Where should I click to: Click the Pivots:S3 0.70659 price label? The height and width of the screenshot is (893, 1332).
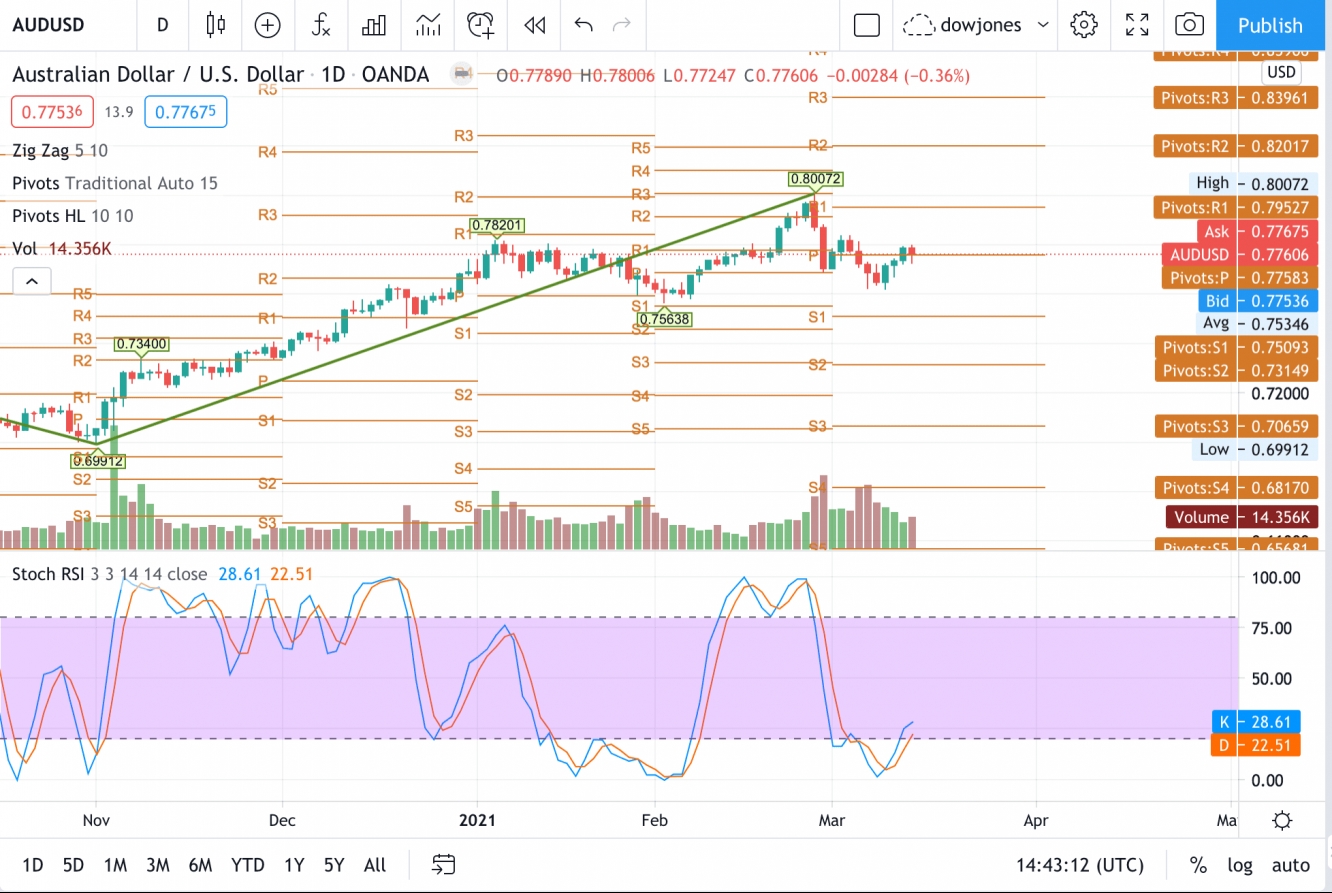coord(1235,426)
